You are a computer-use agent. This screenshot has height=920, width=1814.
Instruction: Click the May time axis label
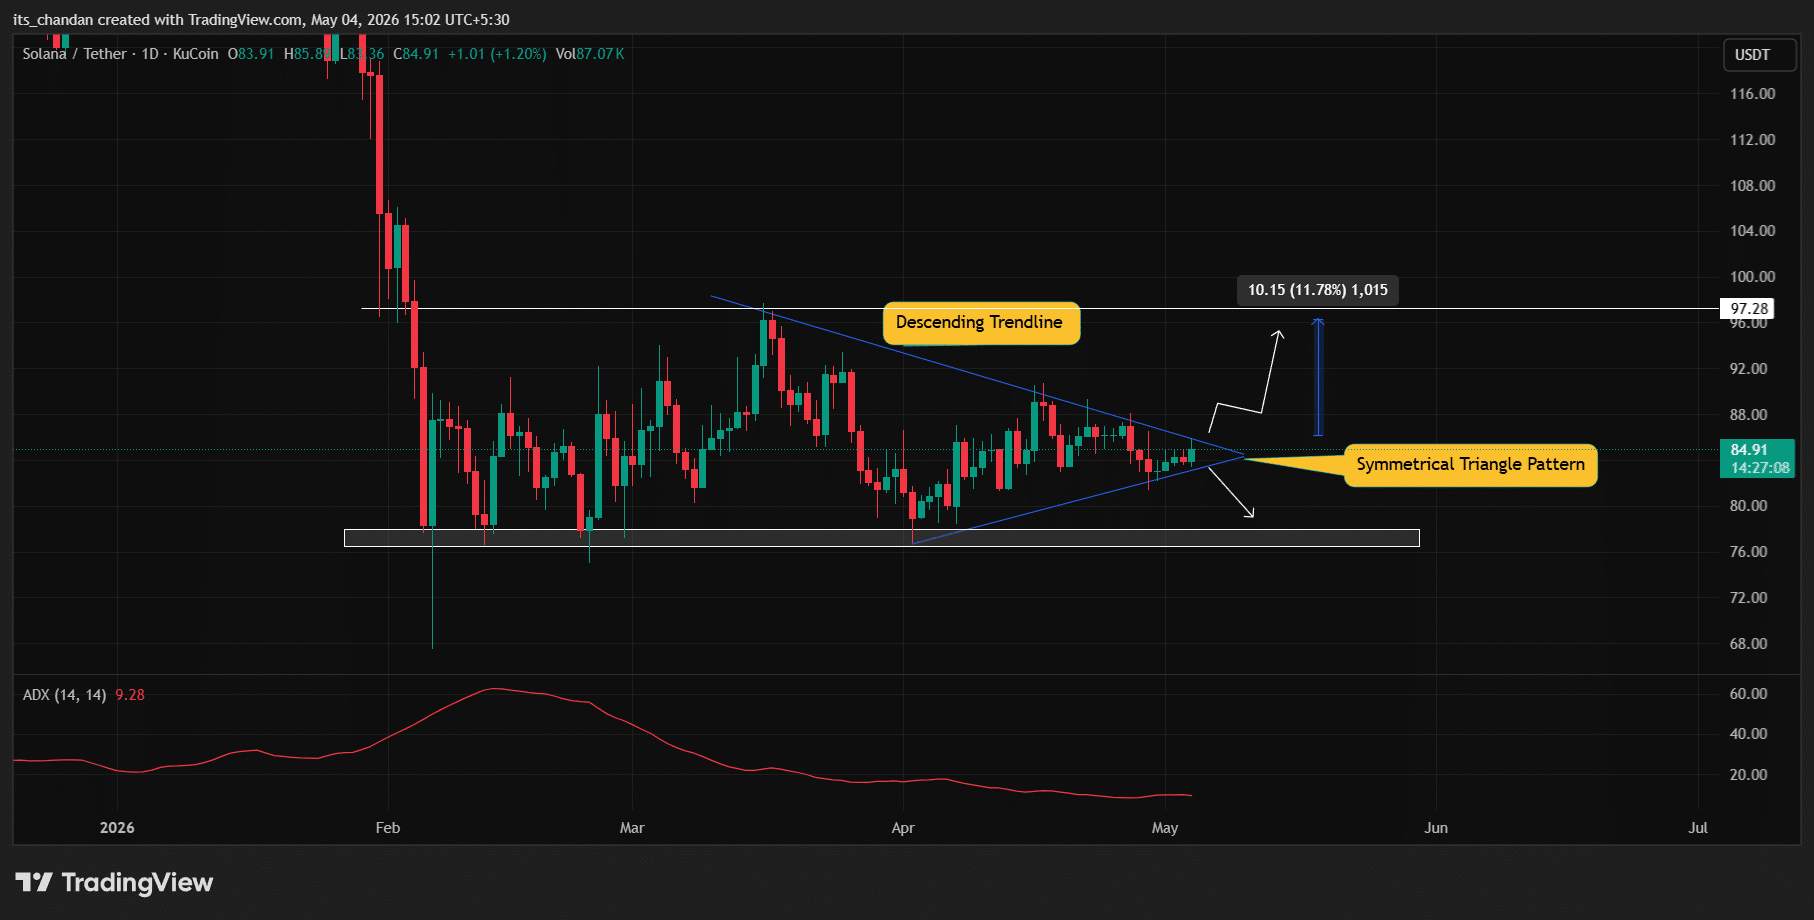point(1165,828)
